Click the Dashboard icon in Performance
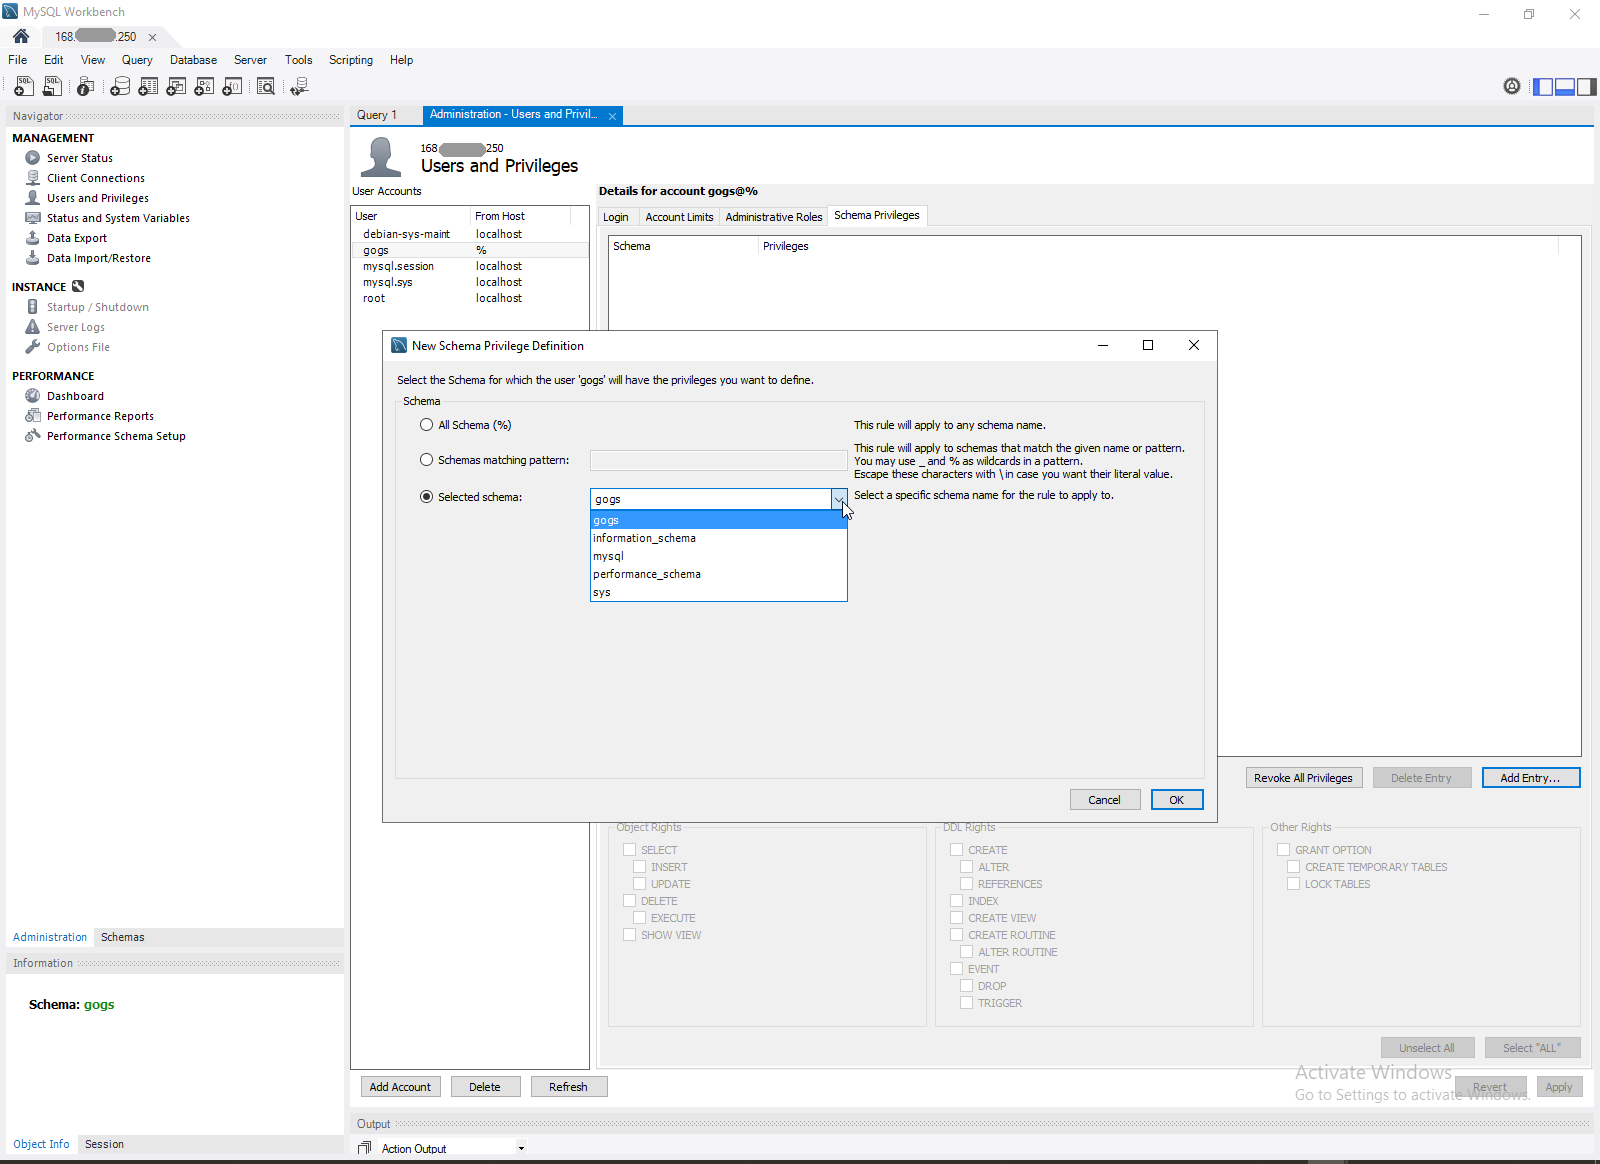Viewport: 1600px width, 1164px height. (x=33, y=396)
